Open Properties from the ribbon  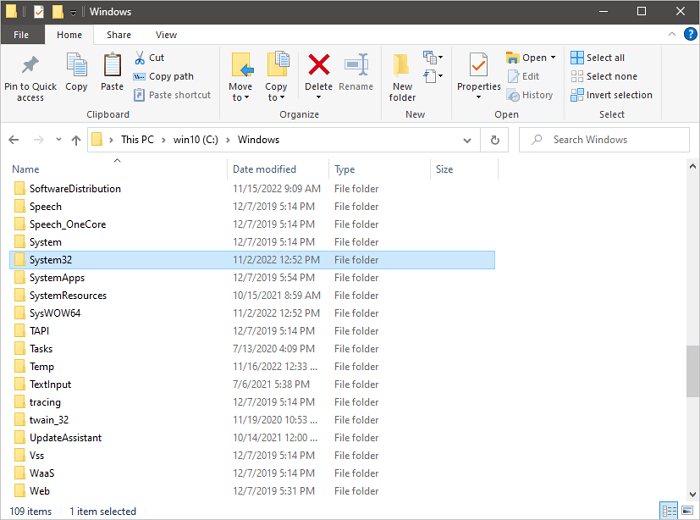[x=478, y=66]
